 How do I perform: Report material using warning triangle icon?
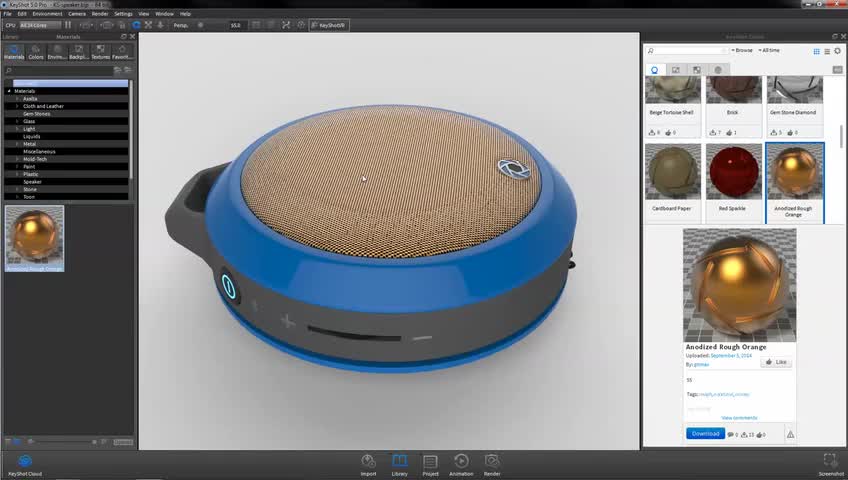790,434
